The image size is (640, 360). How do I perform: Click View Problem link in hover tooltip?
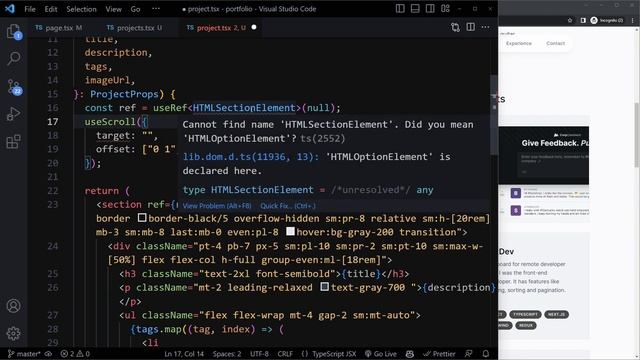217,206
